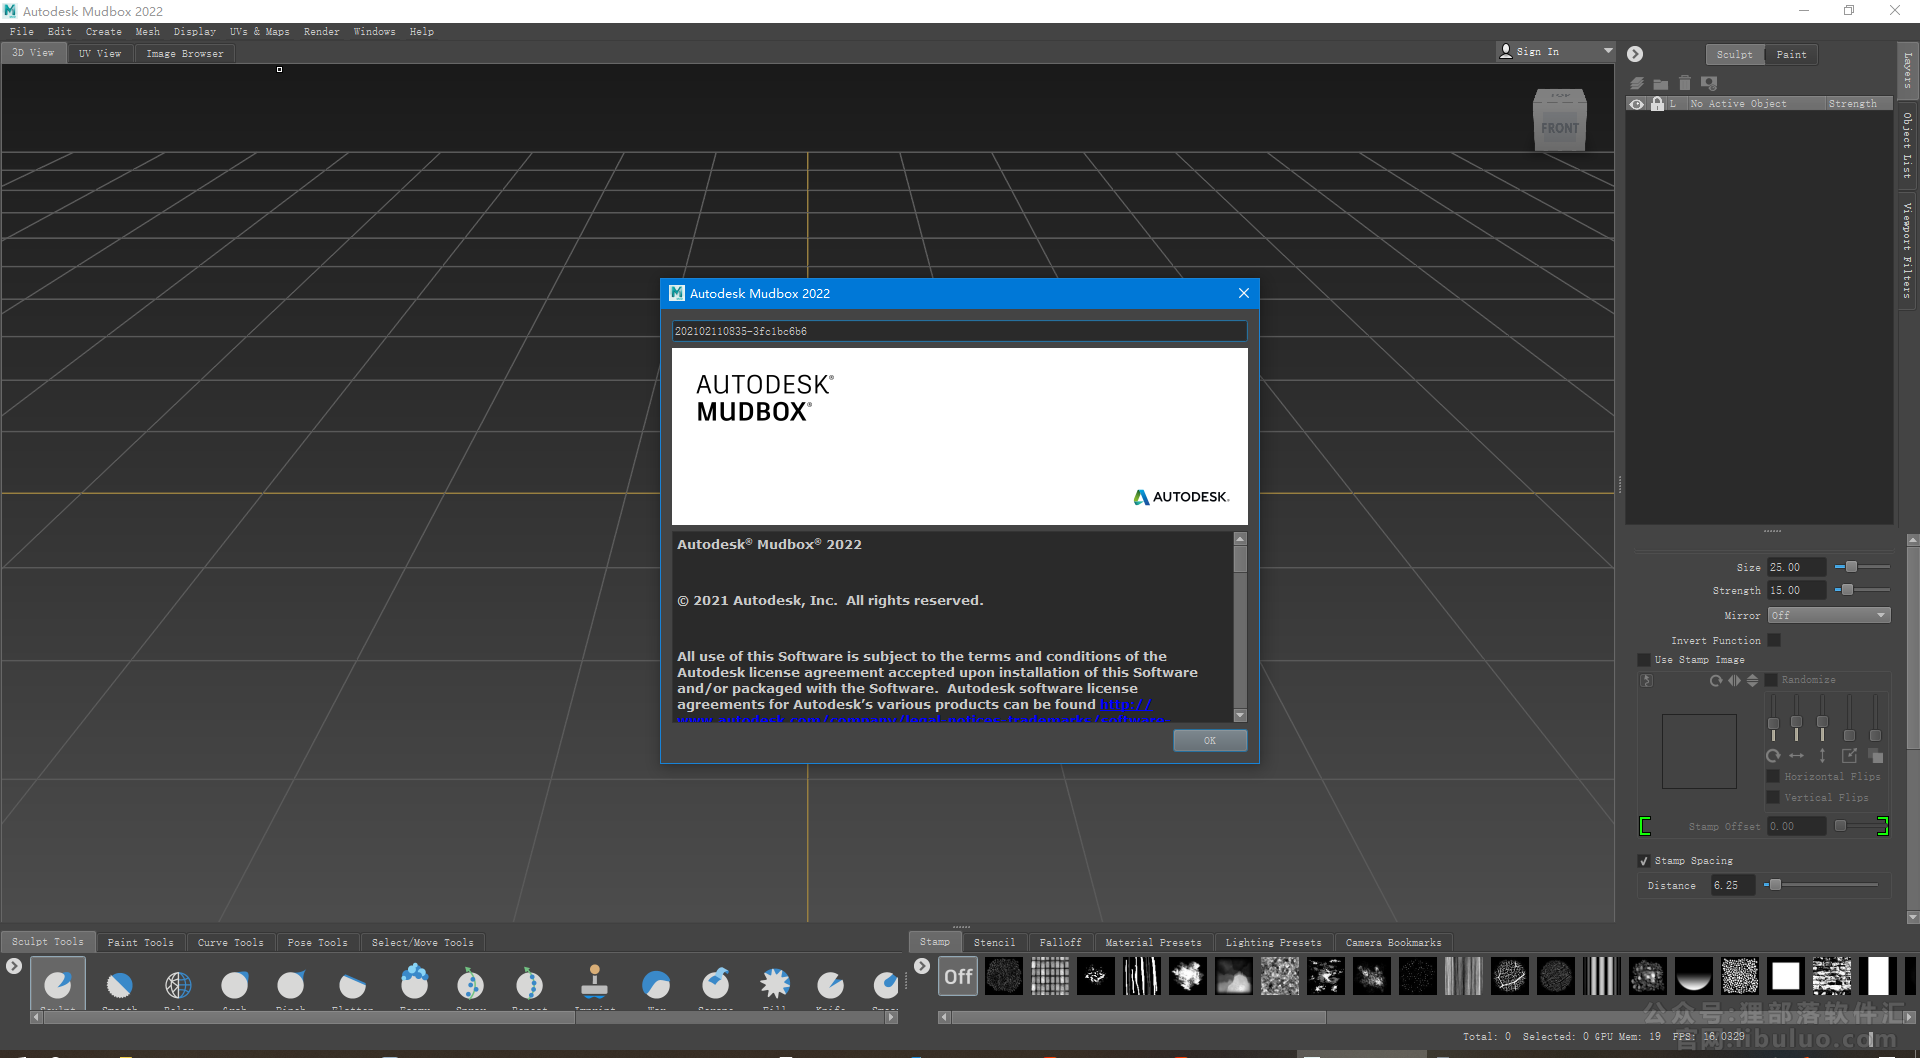Open the Autodesk license link

(1126, 704)
